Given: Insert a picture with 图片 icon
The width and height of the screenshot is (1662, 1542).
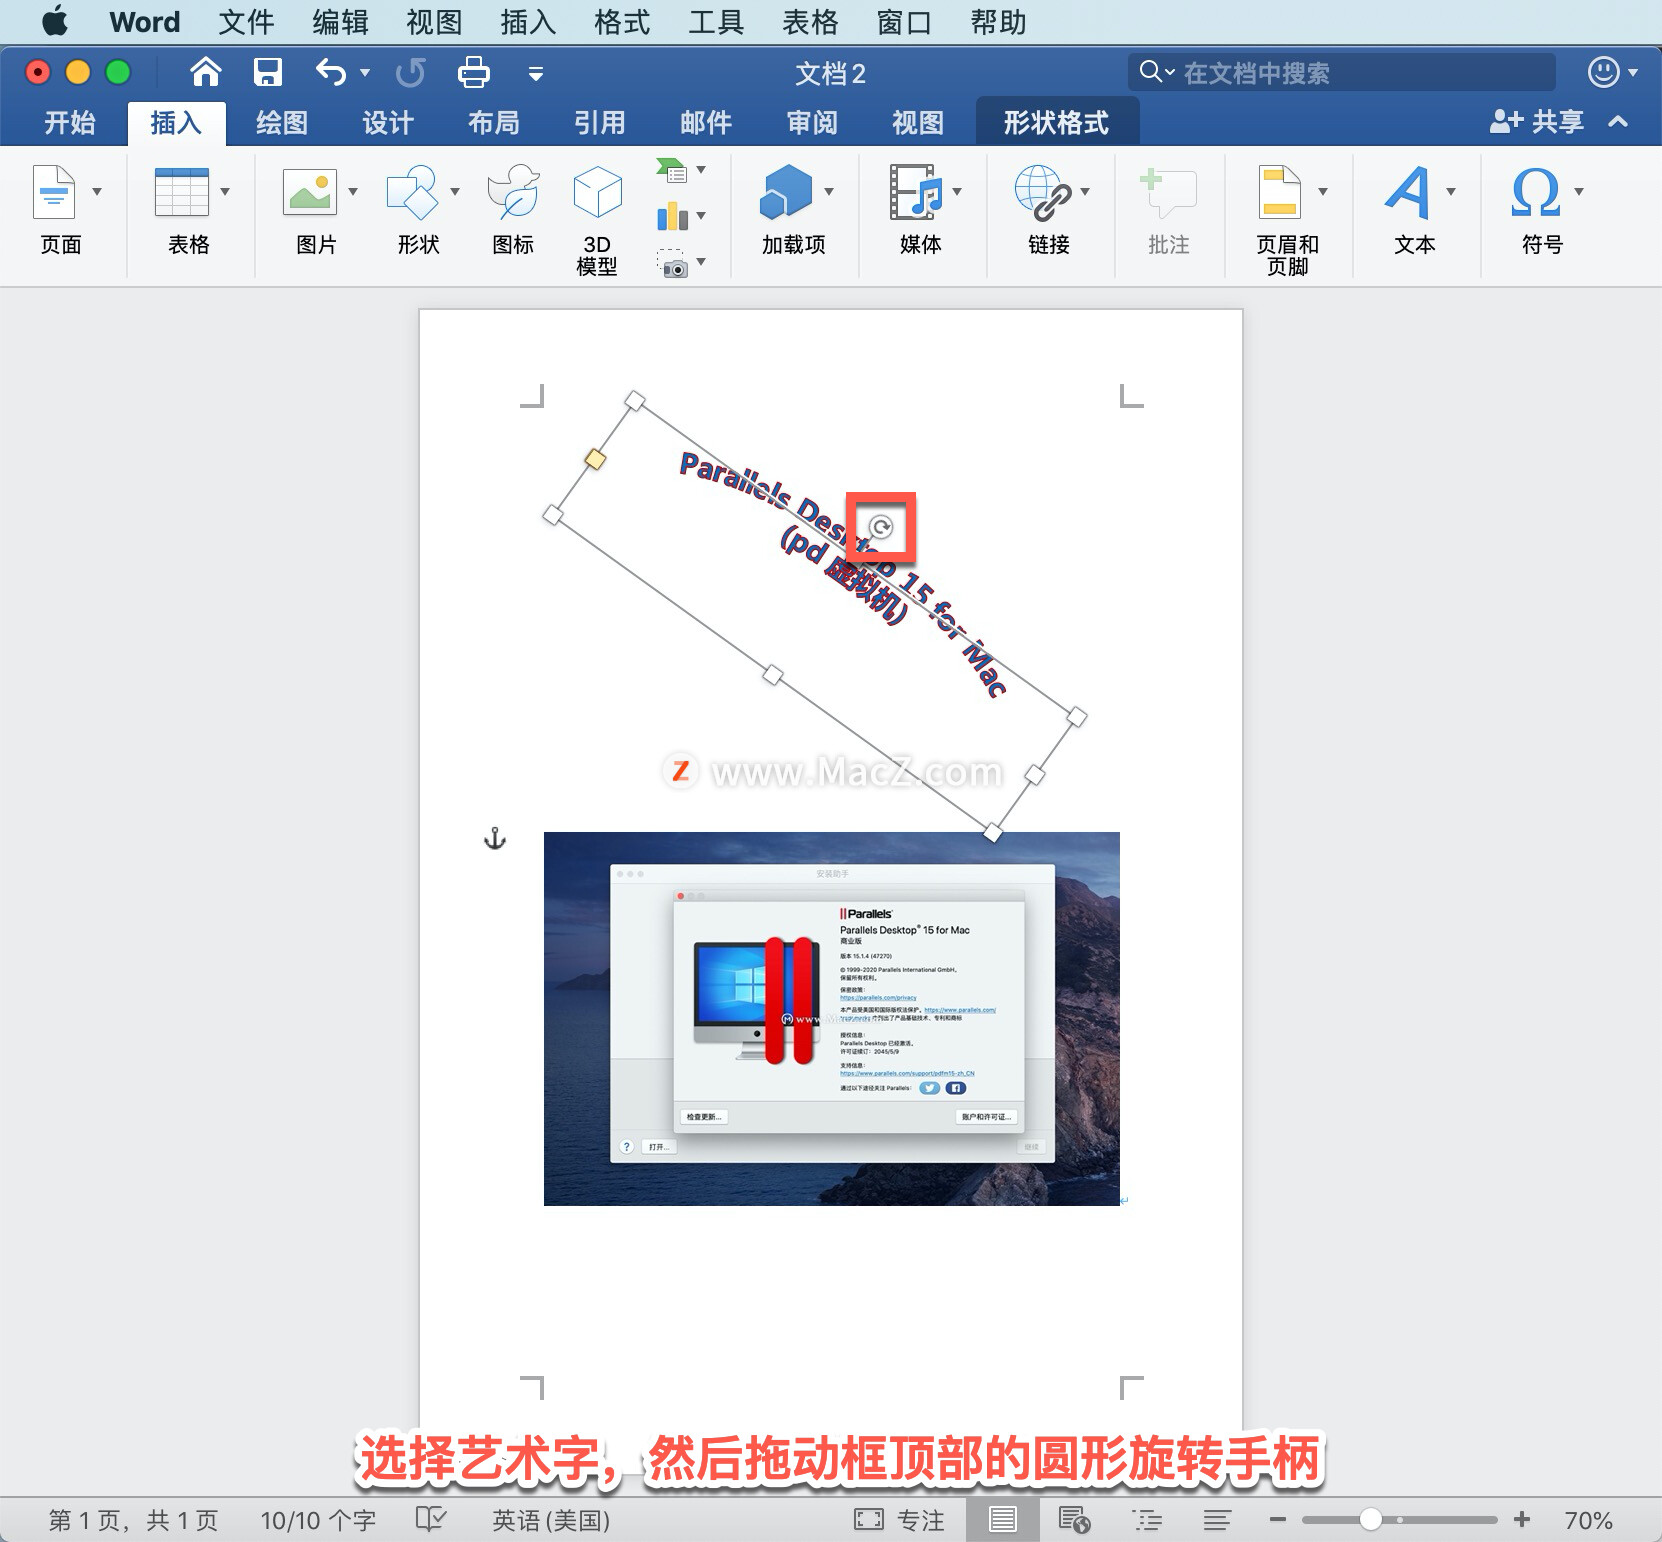Looking at the screenshot, I should tap(310, 192).
